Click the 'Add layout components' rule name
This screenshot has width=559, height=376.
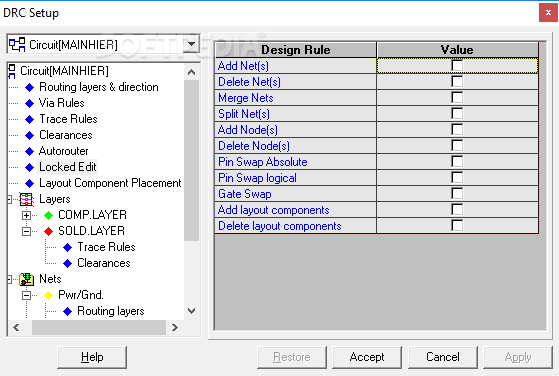click(x=273, y=210)
